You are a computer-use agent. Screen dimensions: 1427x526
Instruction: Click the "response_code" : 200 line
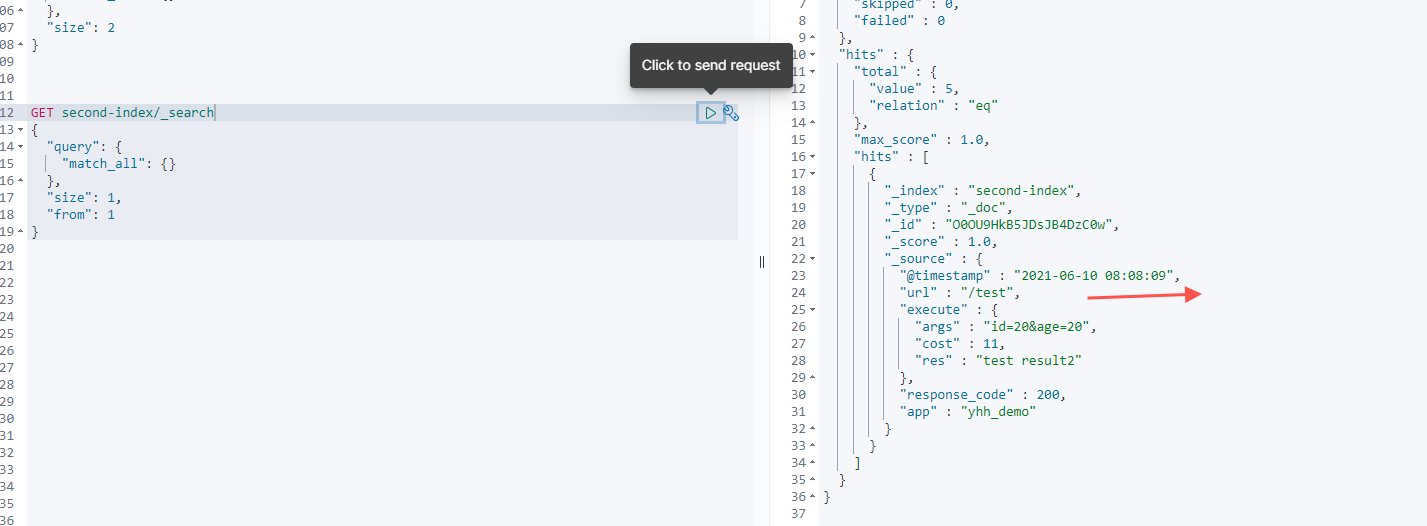point(982,394)
